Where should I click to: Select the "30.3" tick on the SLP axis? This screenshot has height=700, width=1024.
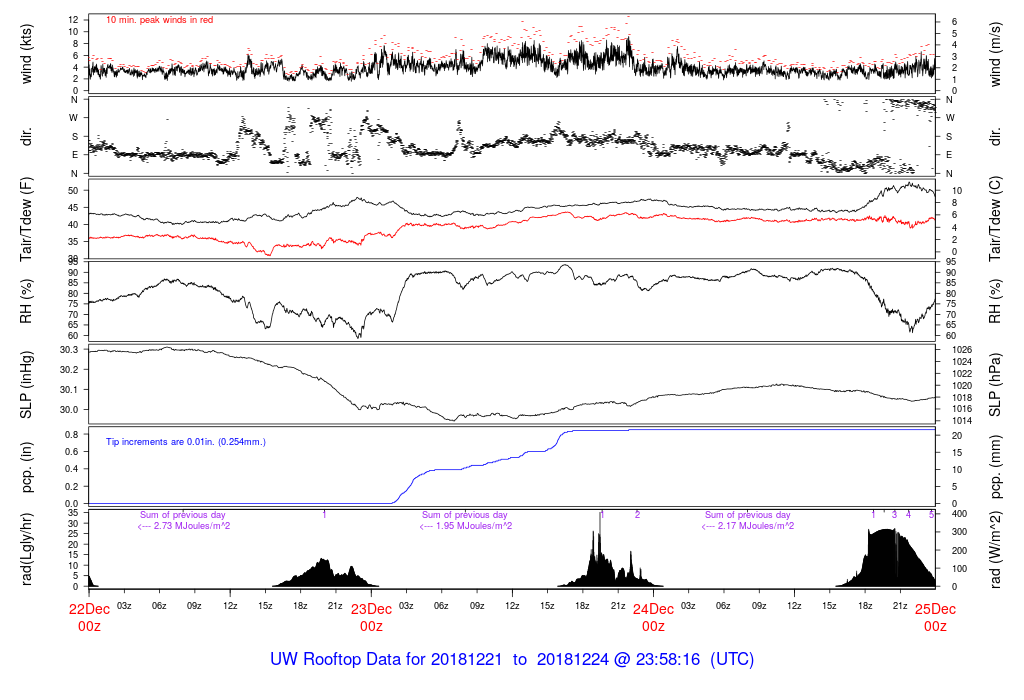pyautogui.click(x=69, y=350)
